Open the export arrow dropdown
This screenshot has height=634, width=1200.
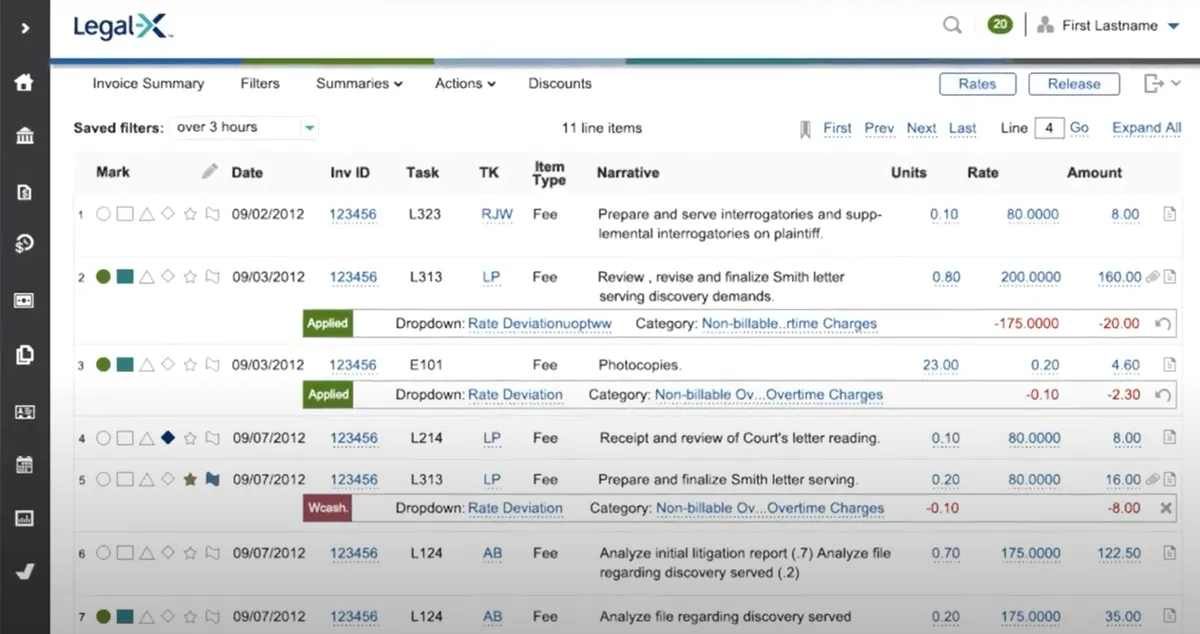coord(1162,84)
